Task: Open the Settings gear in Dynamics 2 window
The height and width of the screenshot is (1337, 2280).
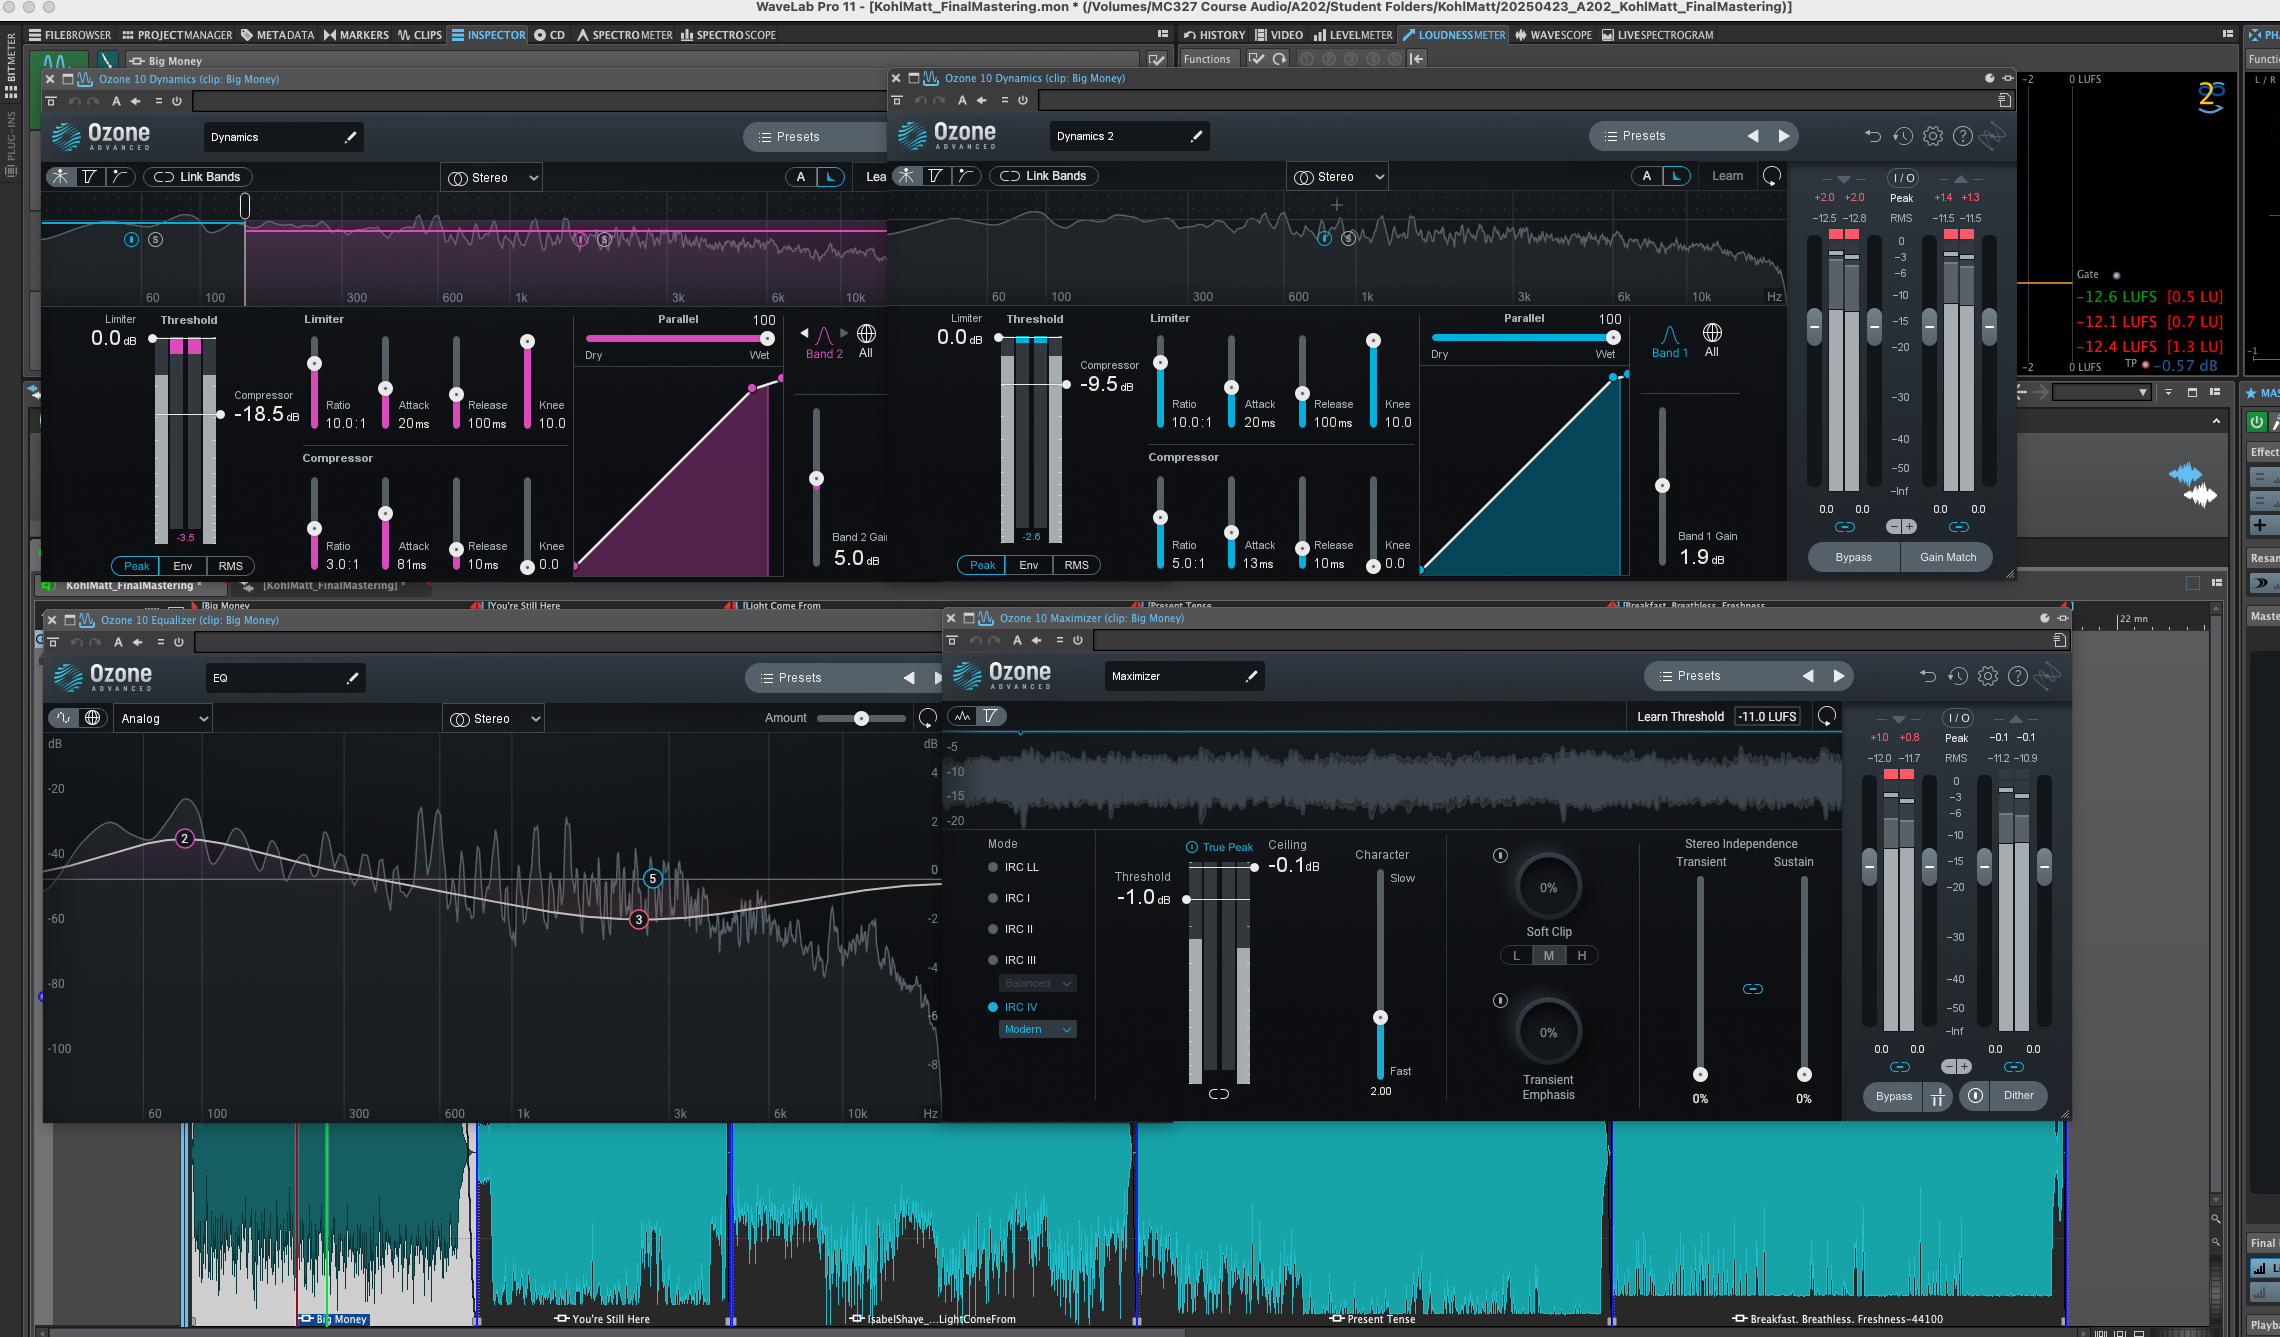Action: 1933,136
